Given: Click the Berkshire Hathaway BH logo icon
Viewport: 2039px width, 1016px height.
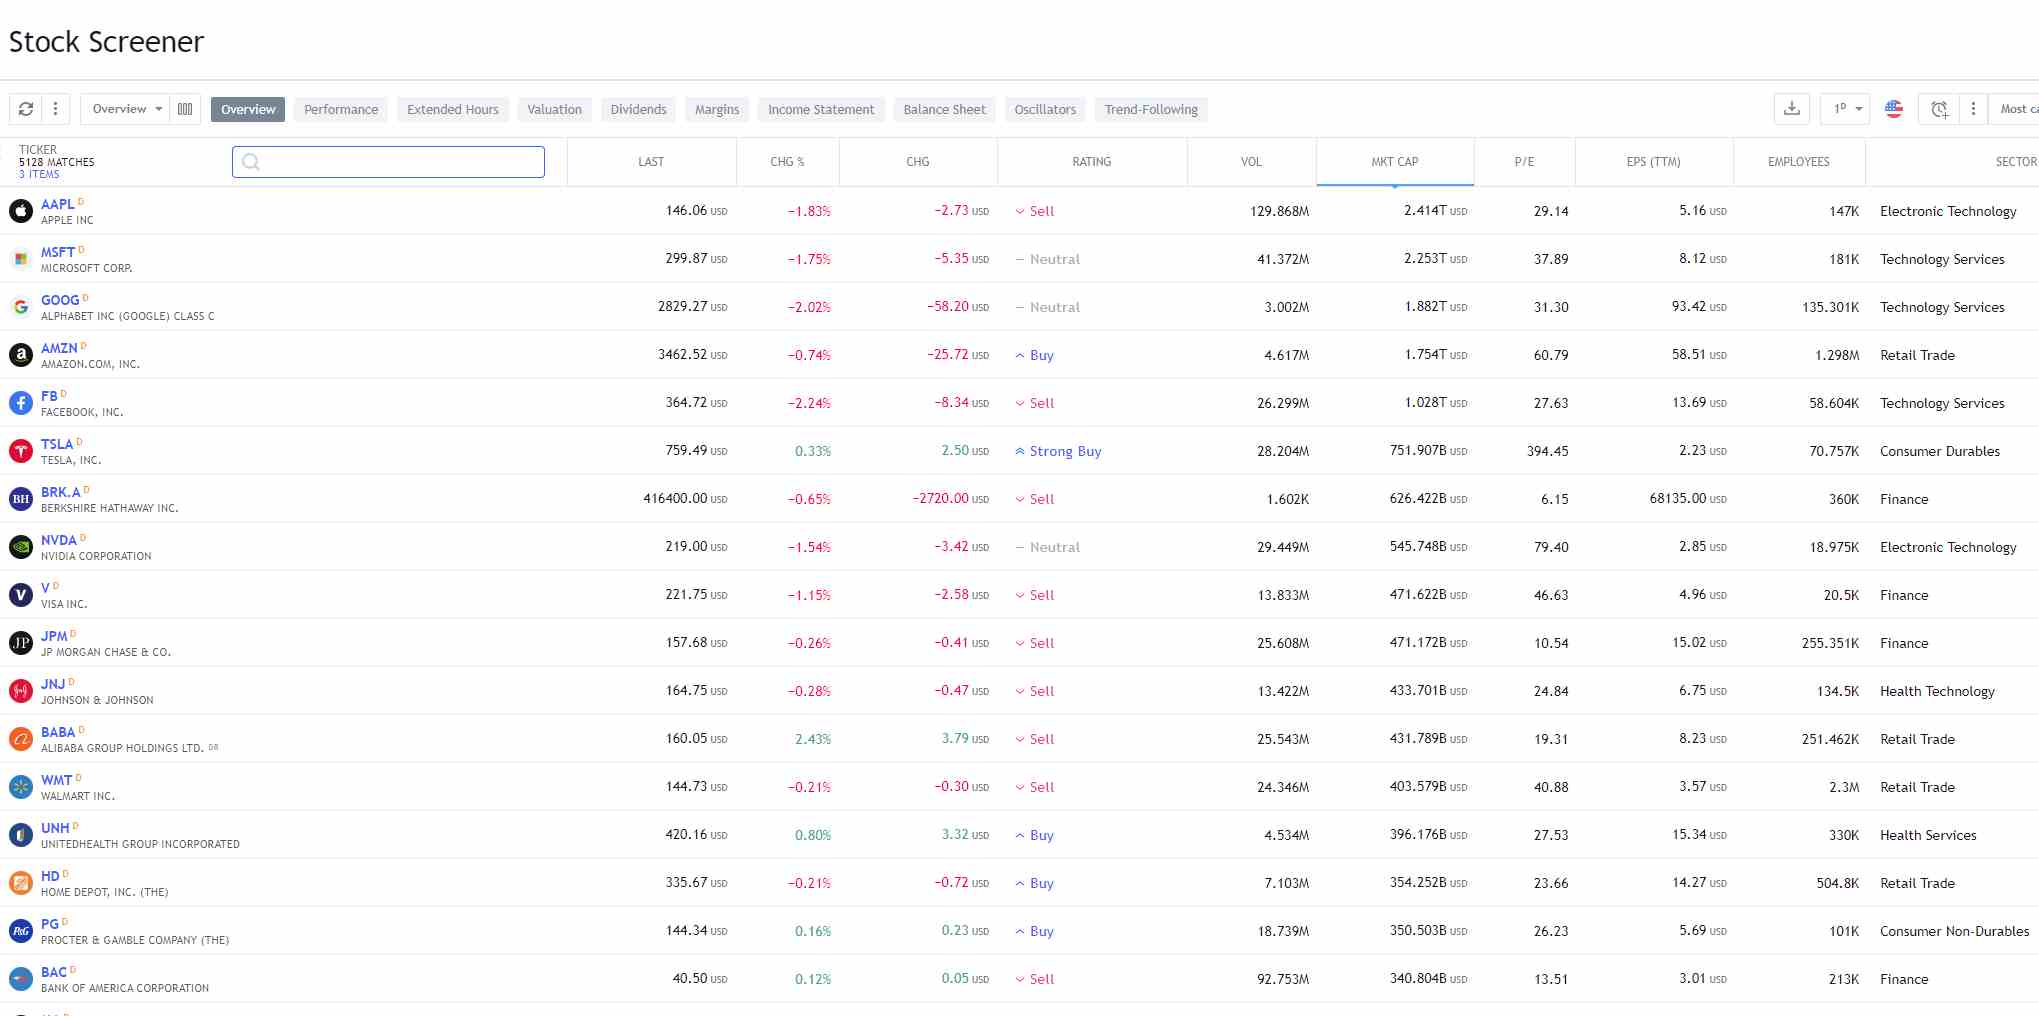Looking at the screenshot, I should pyautogui.click(x=21, y=499).
